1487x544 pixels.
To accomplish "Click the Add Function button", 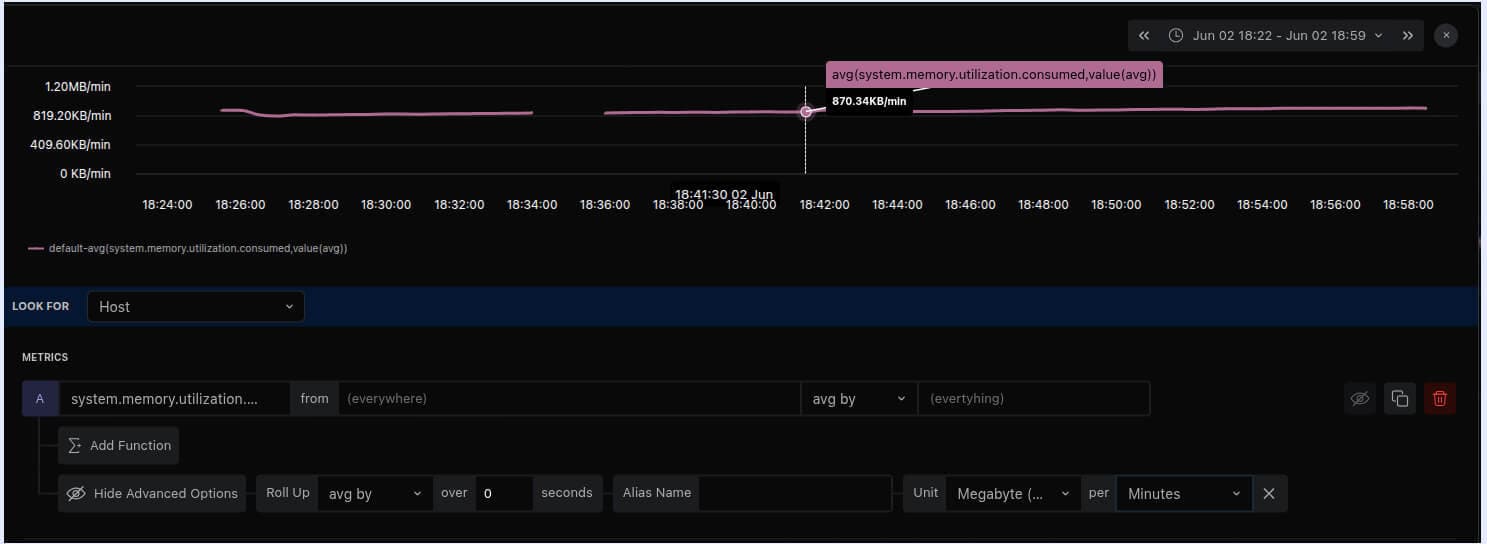I will tap(118, 445).
